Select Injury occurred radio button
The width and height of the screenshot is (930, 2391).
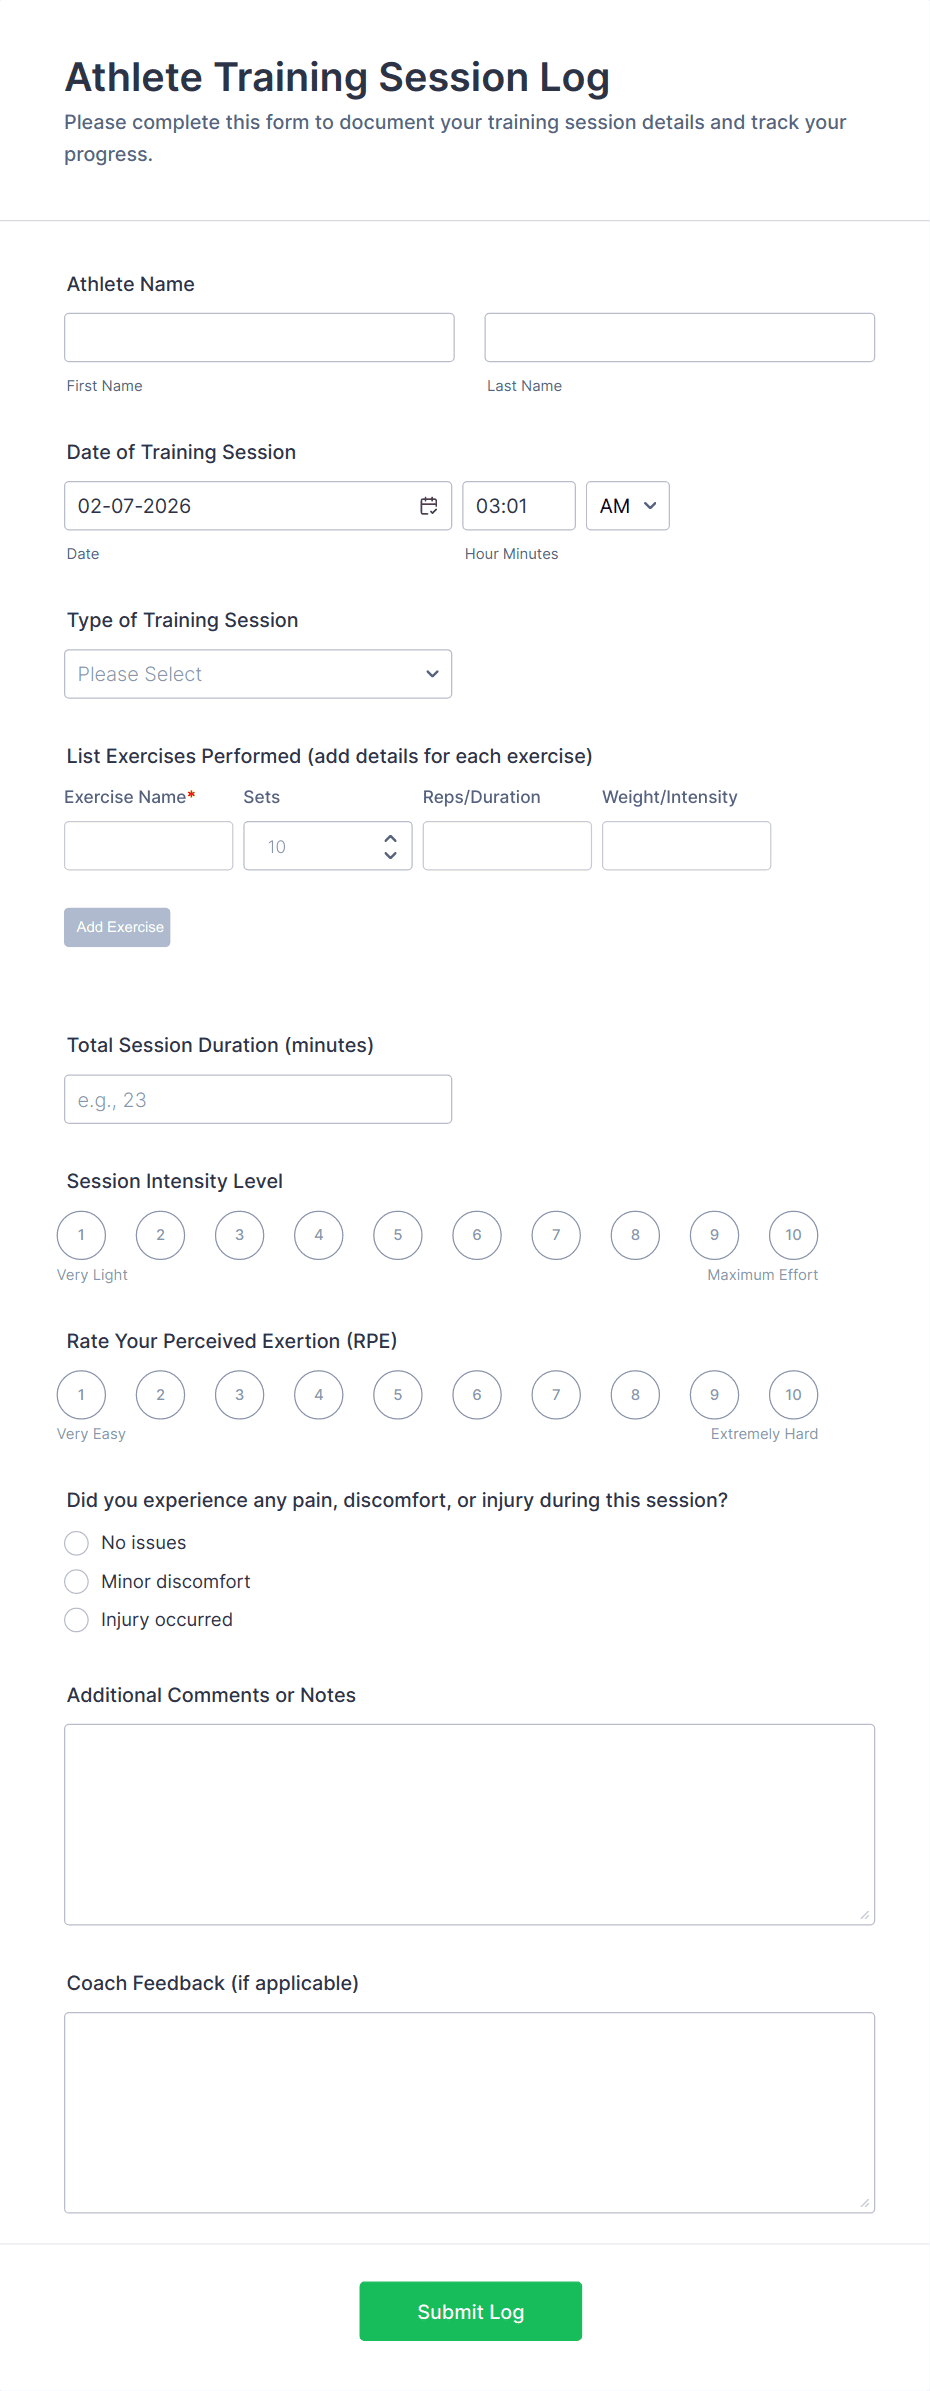point(77,1620)
